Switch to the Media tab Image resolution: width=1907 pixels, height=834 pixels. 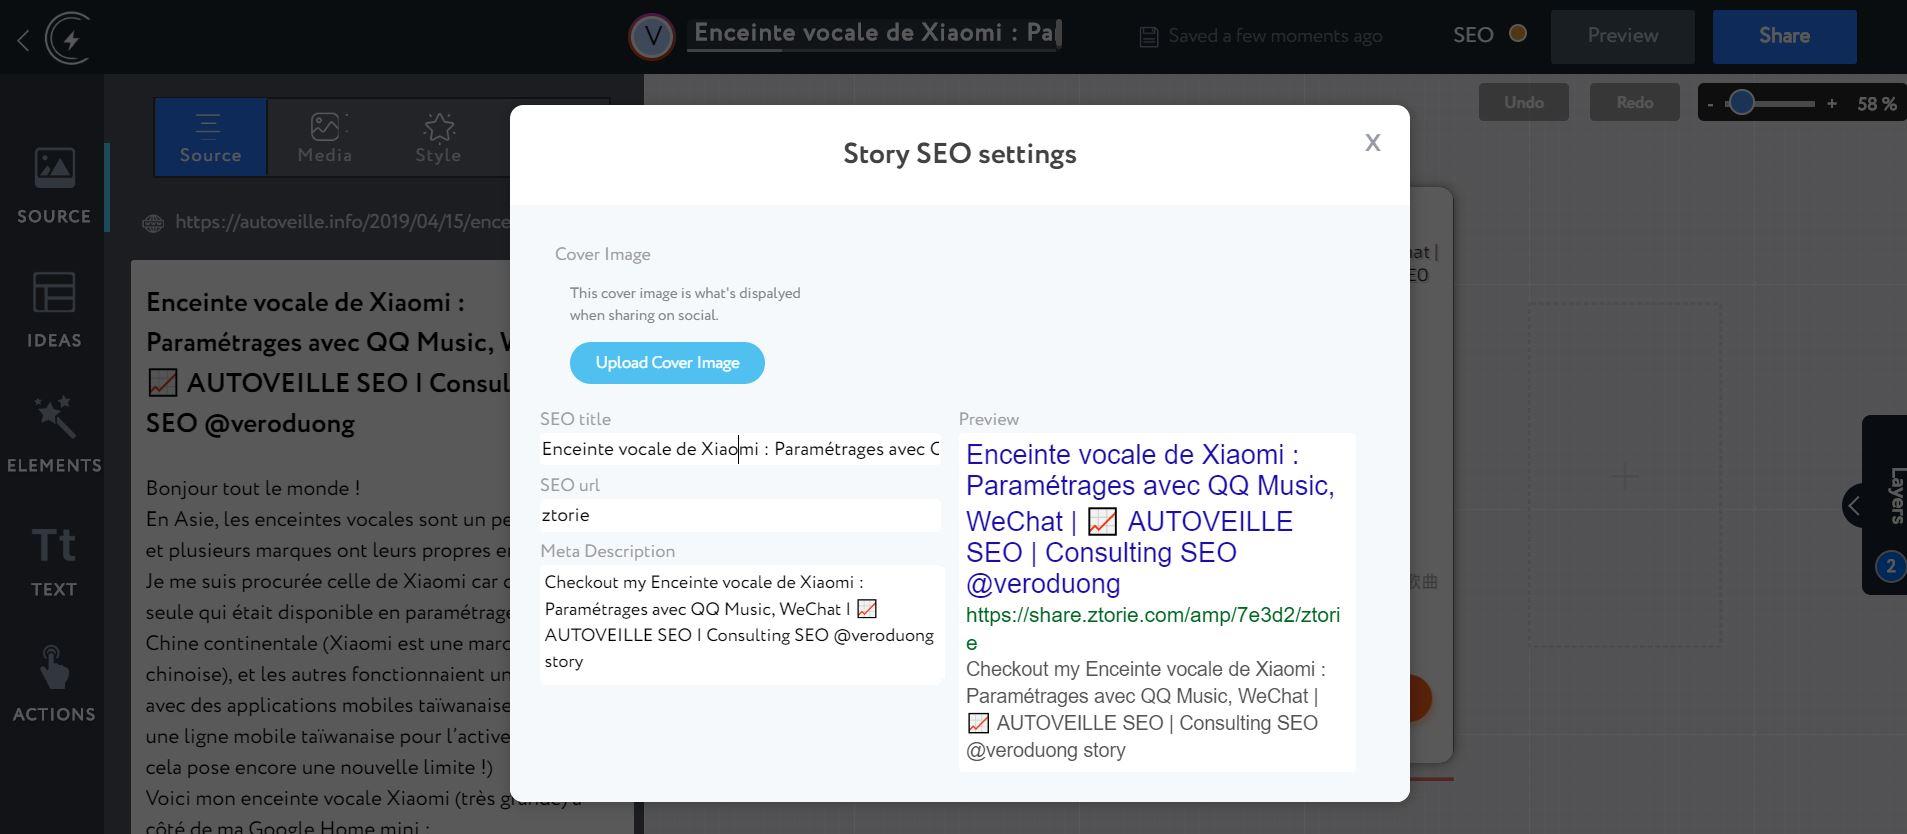click(324, 137)
